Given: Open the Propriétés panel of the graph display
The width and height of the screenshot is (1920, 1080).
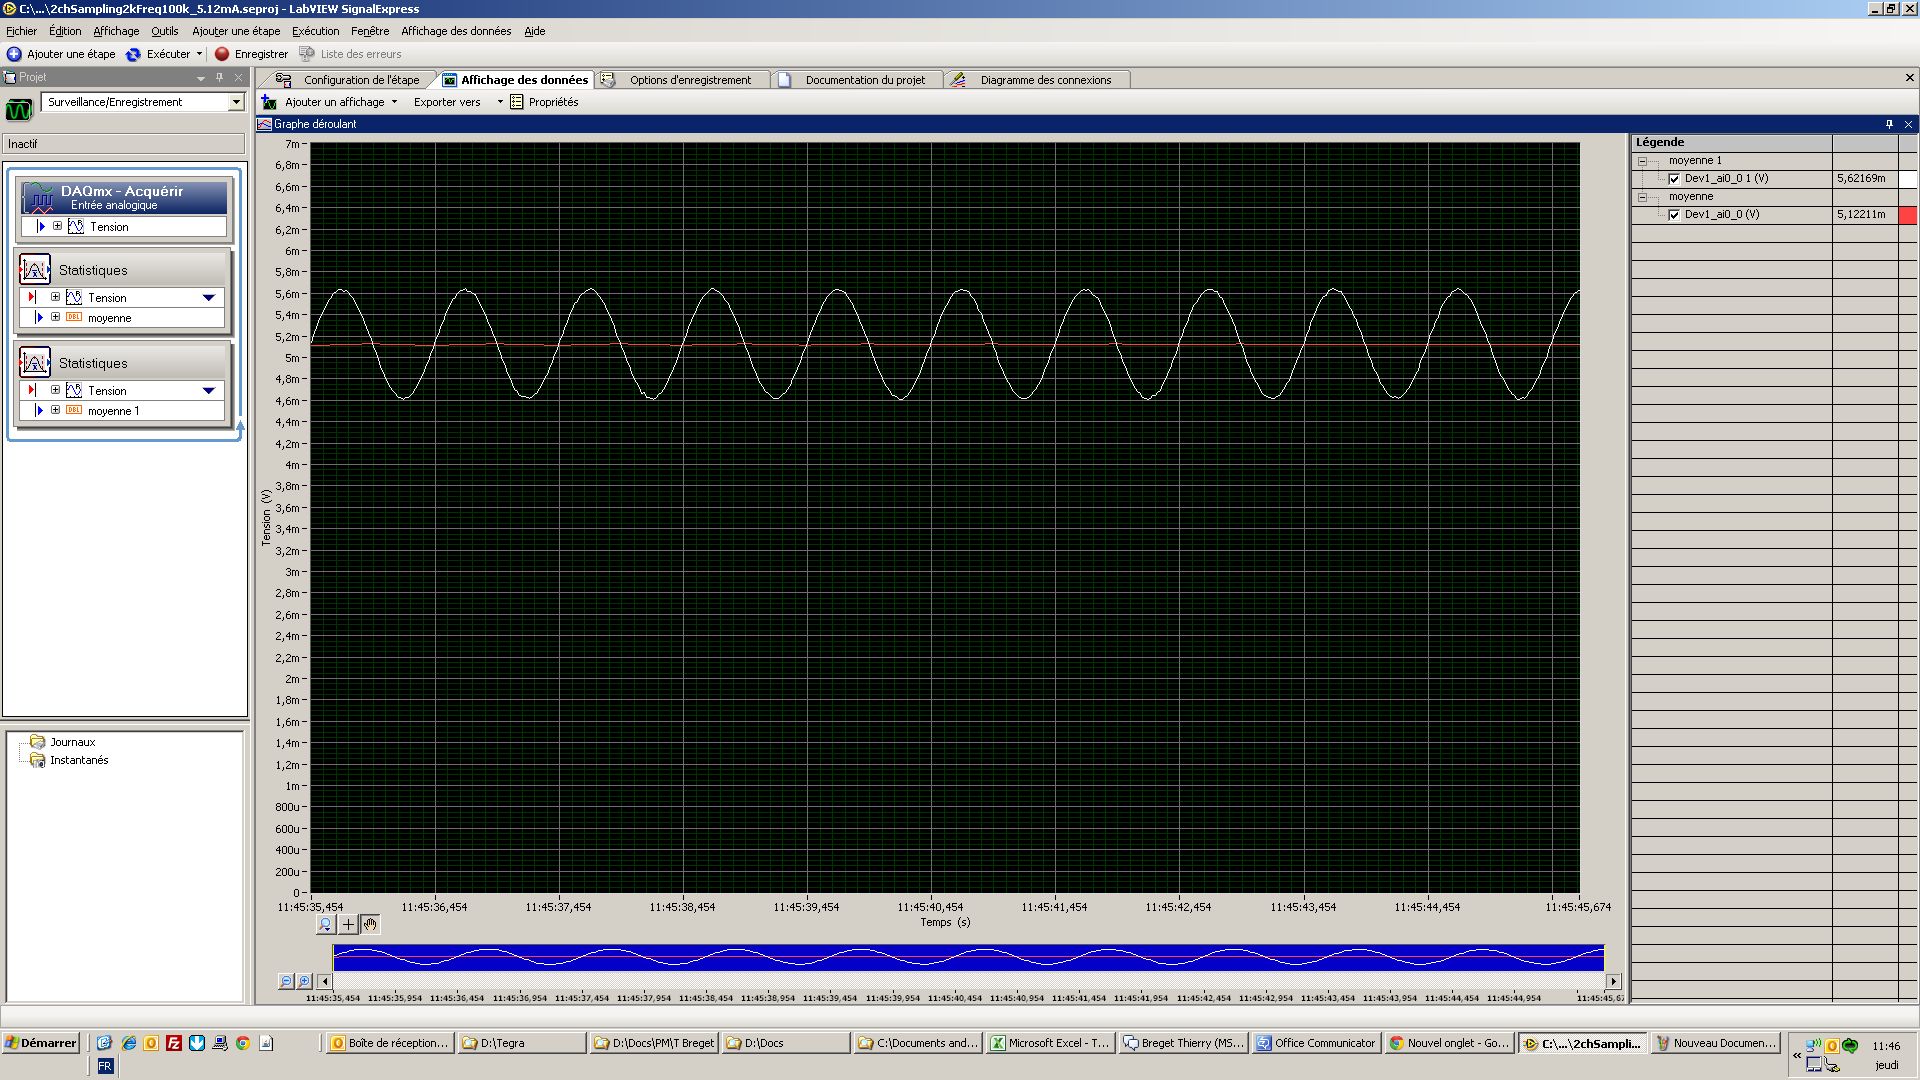Looking at the screenshot, I should coord(546,101).
